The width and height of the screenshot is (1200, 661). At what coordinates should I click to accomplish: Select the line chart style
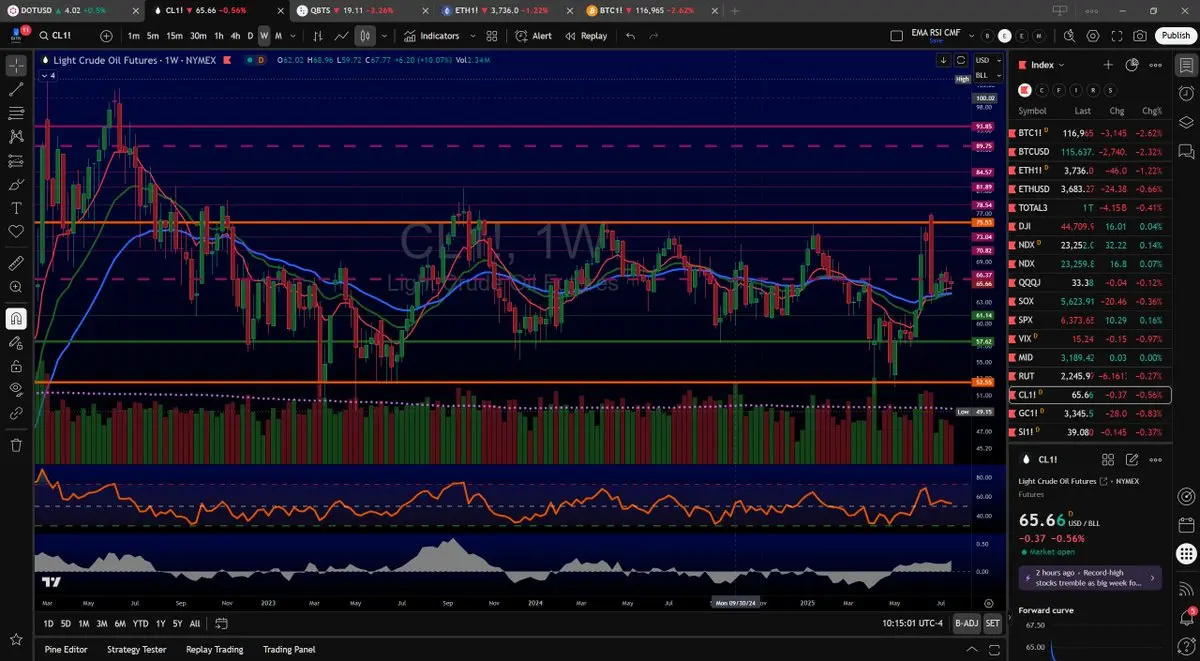pos(342,35)
